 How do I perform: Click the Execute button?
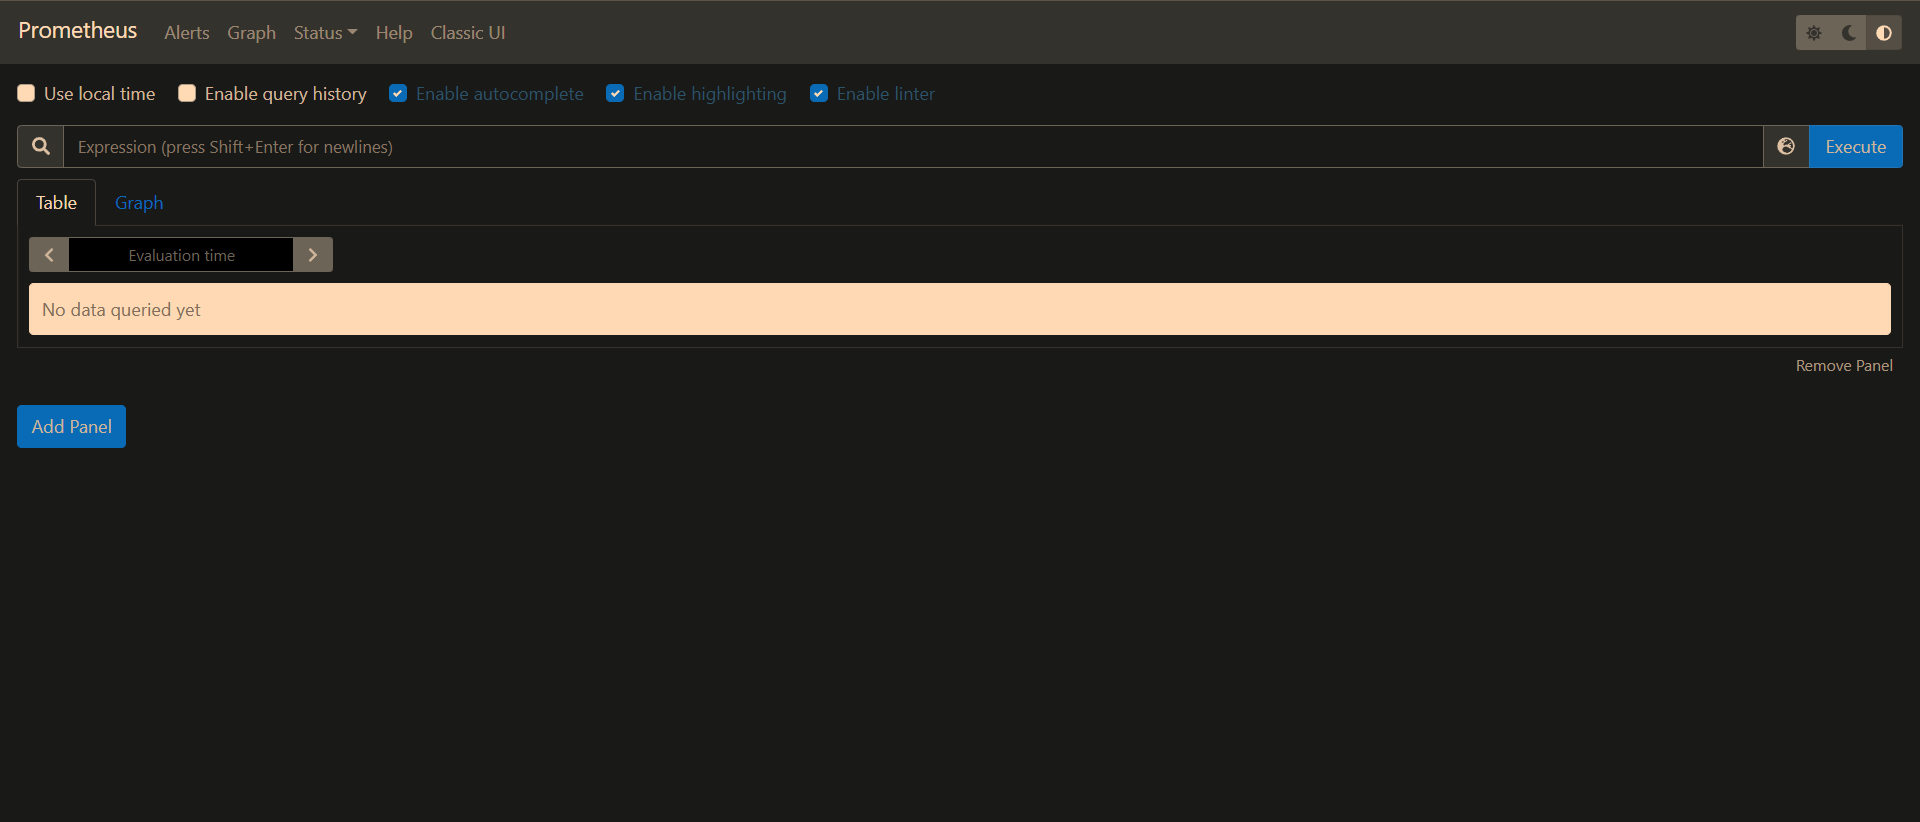click(x=1856, y=146)
